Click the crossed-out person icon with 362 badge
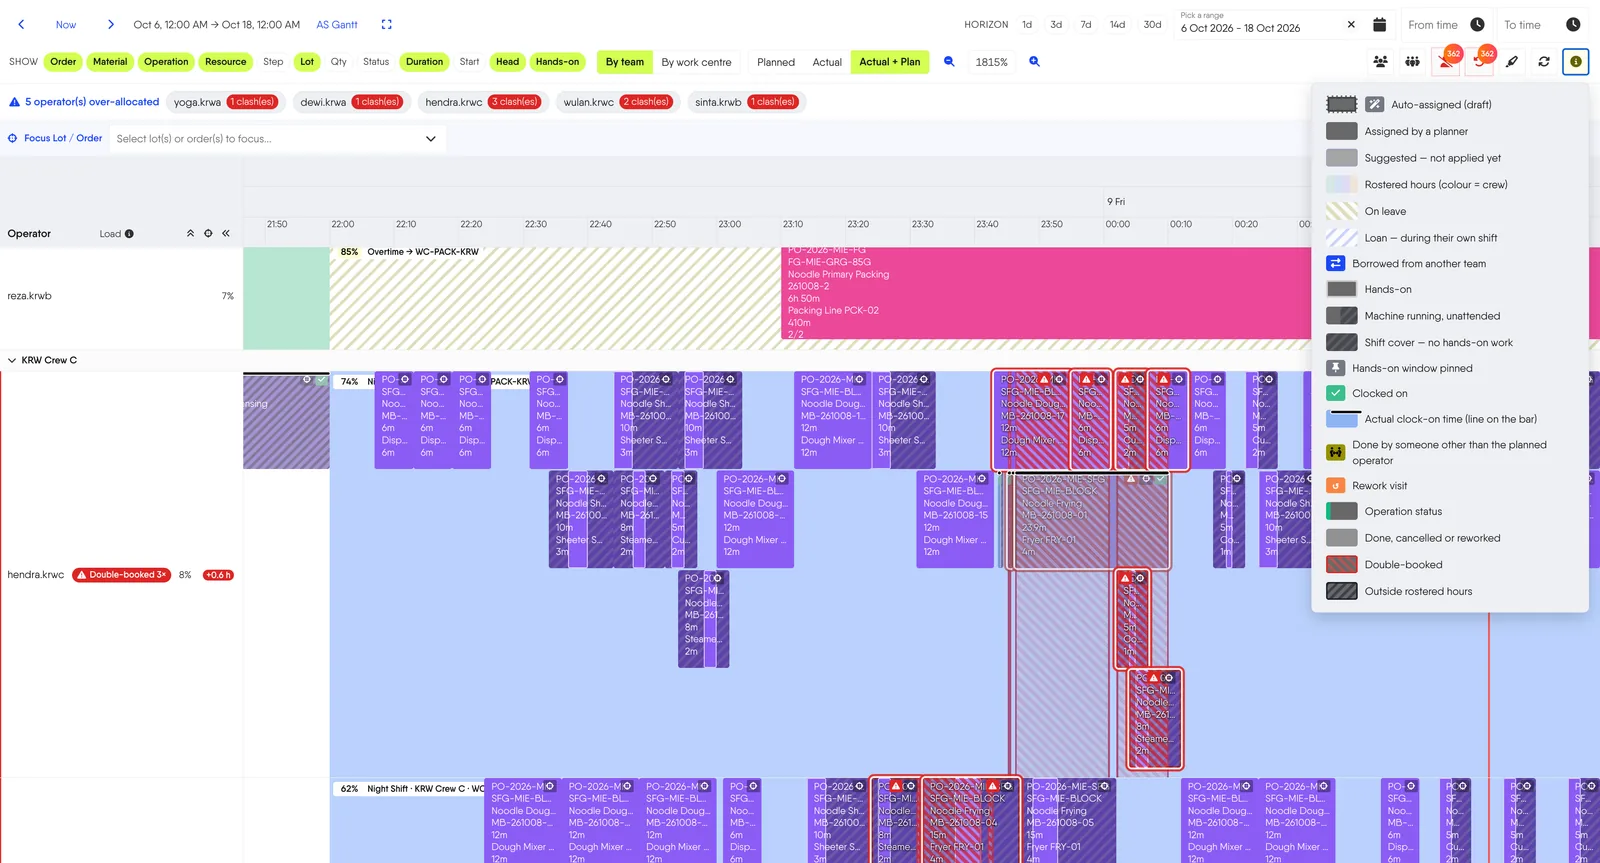Image resolution: width=1600 pixels, height=863 pixels. pos(1446,62)
